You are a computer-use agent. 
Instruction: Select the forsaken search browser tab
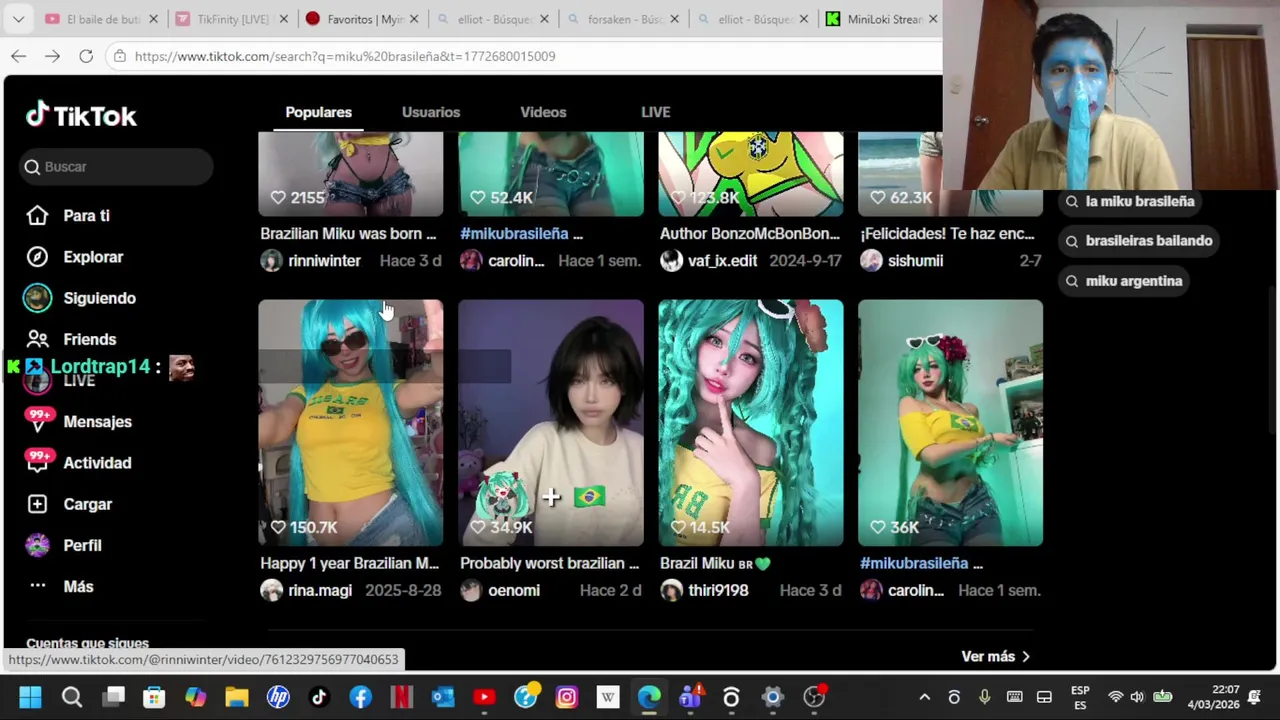click(x=622, y=19)
